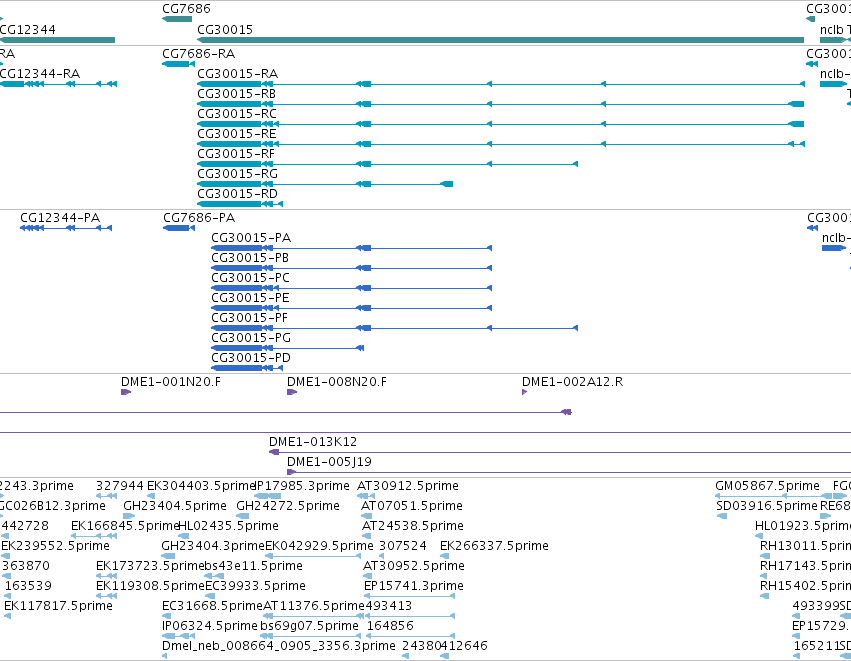
Task: Pick CDS CG30015-PC label
Action: [250, 278]
